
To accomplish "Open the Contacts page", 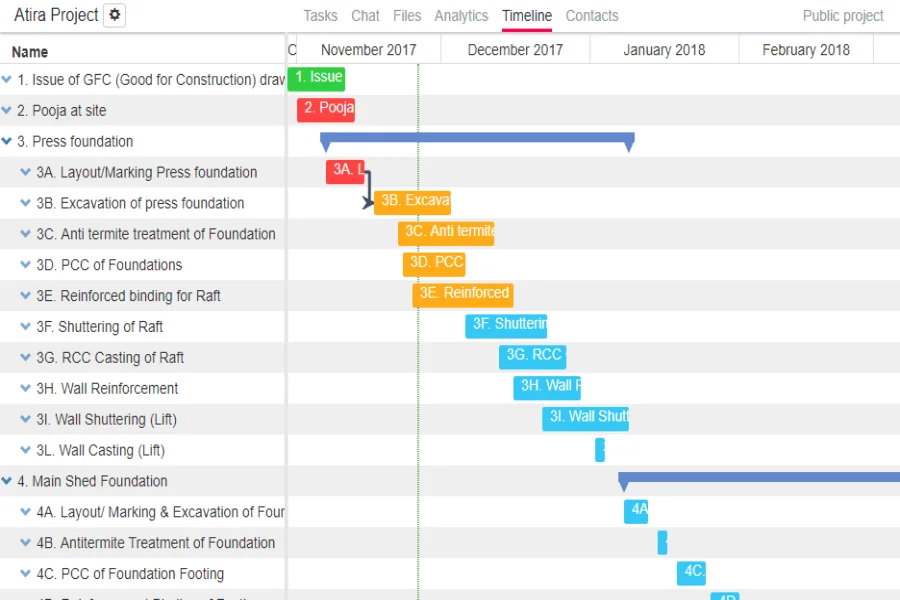I will pyautogui.click(x=592, y=15).
